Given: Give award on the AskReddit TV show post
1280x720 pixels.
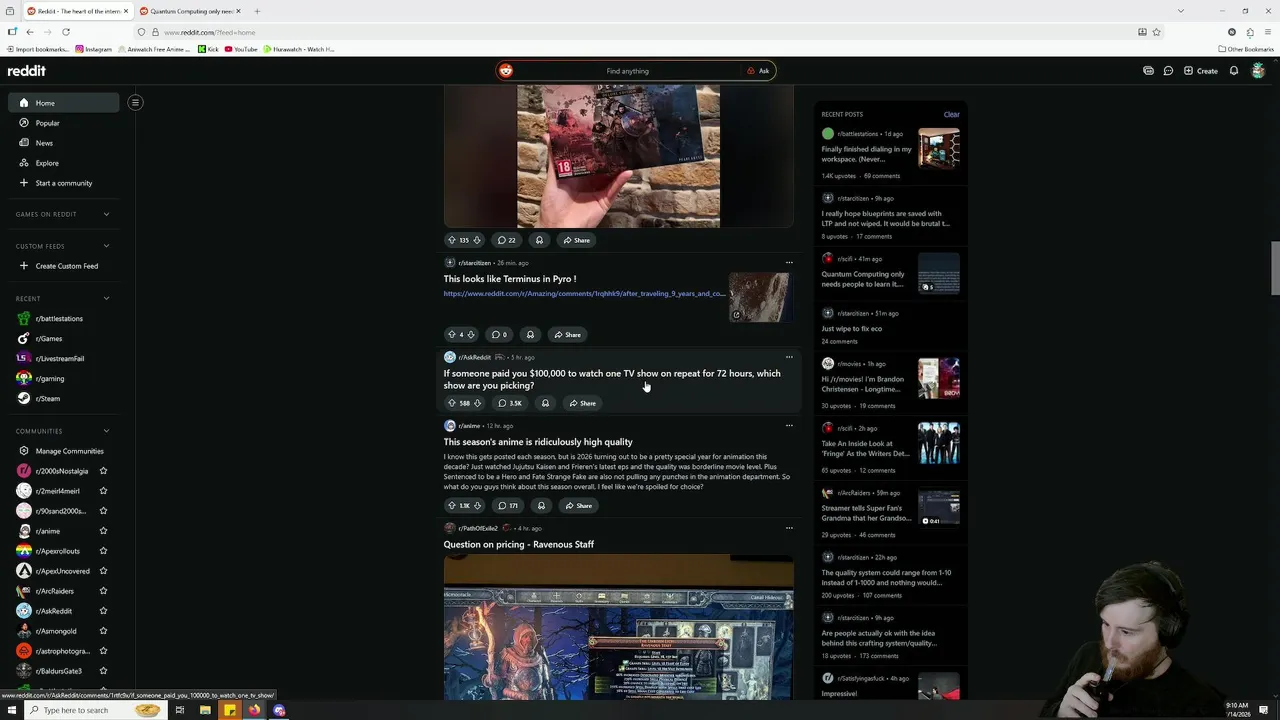Looking at the screenshot, I should pos(545,403).
